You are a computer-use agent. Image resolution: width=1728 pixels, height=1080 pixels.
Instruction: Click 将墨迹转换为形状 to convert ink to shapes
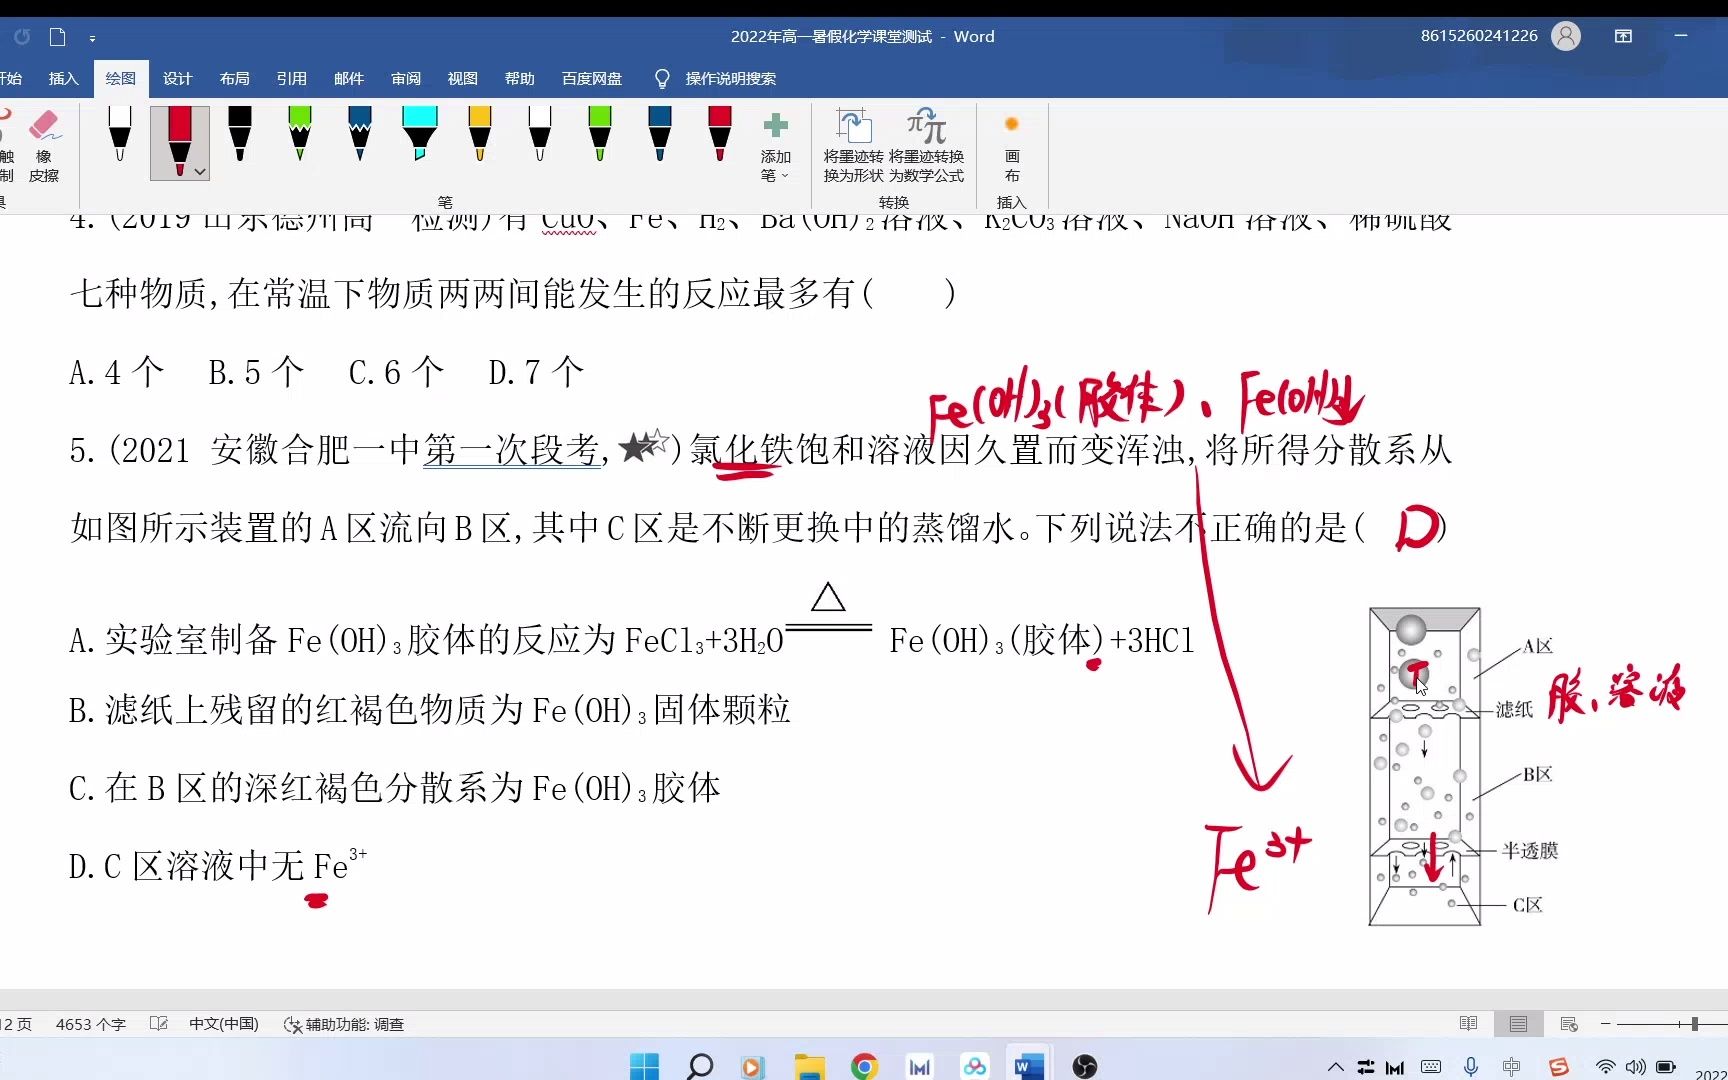tap(855, 145)
